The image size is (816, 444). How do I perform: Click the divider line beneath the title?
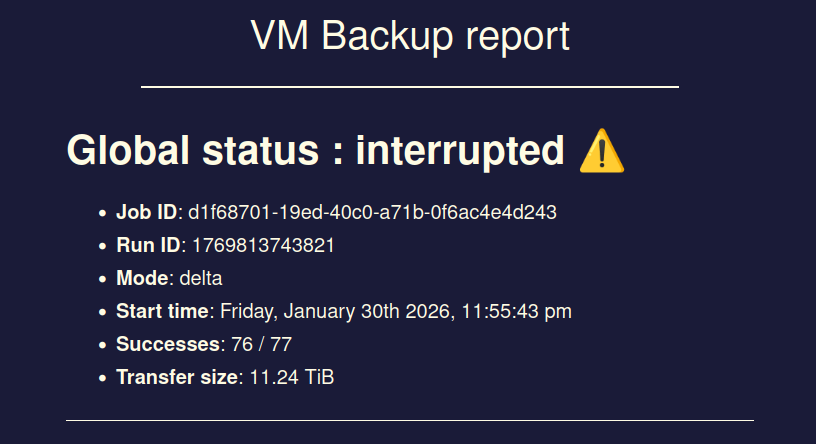409,87
